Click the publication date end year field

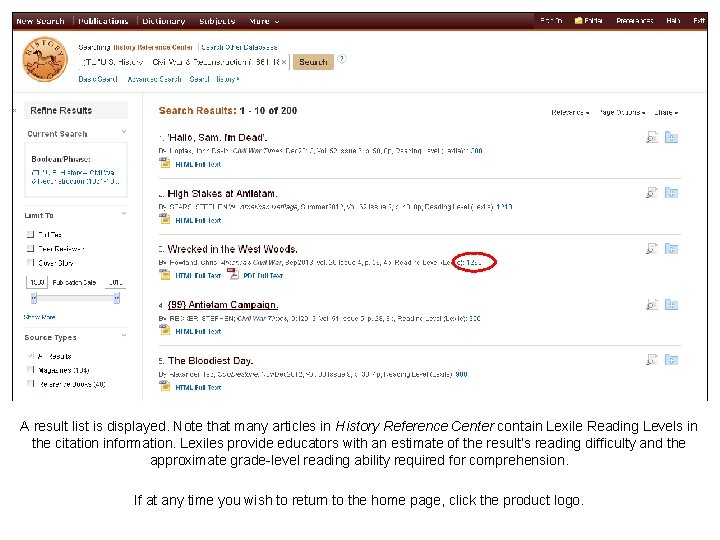point(115,282)
